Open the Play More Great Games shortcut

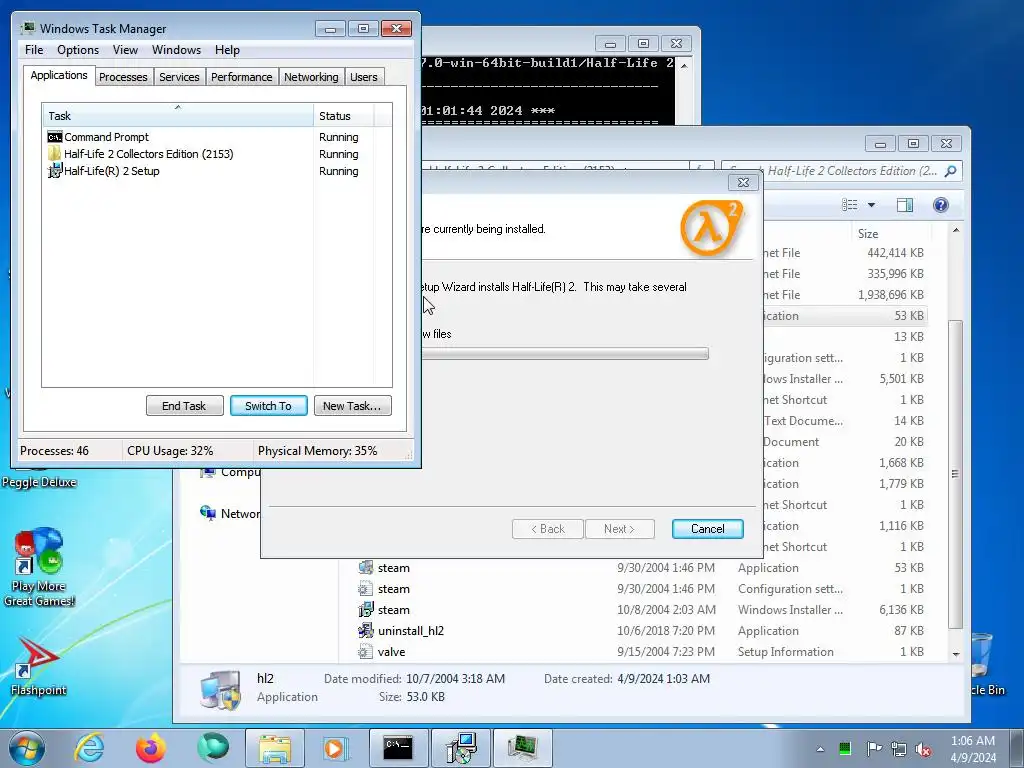pyautogui.click(x=39, y=567)
